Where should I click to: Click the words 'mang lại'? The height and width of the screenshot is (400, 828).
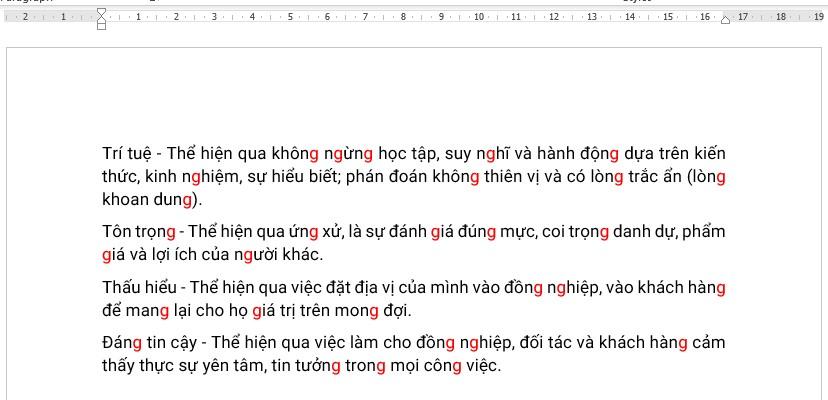click(x=158, y=312)
